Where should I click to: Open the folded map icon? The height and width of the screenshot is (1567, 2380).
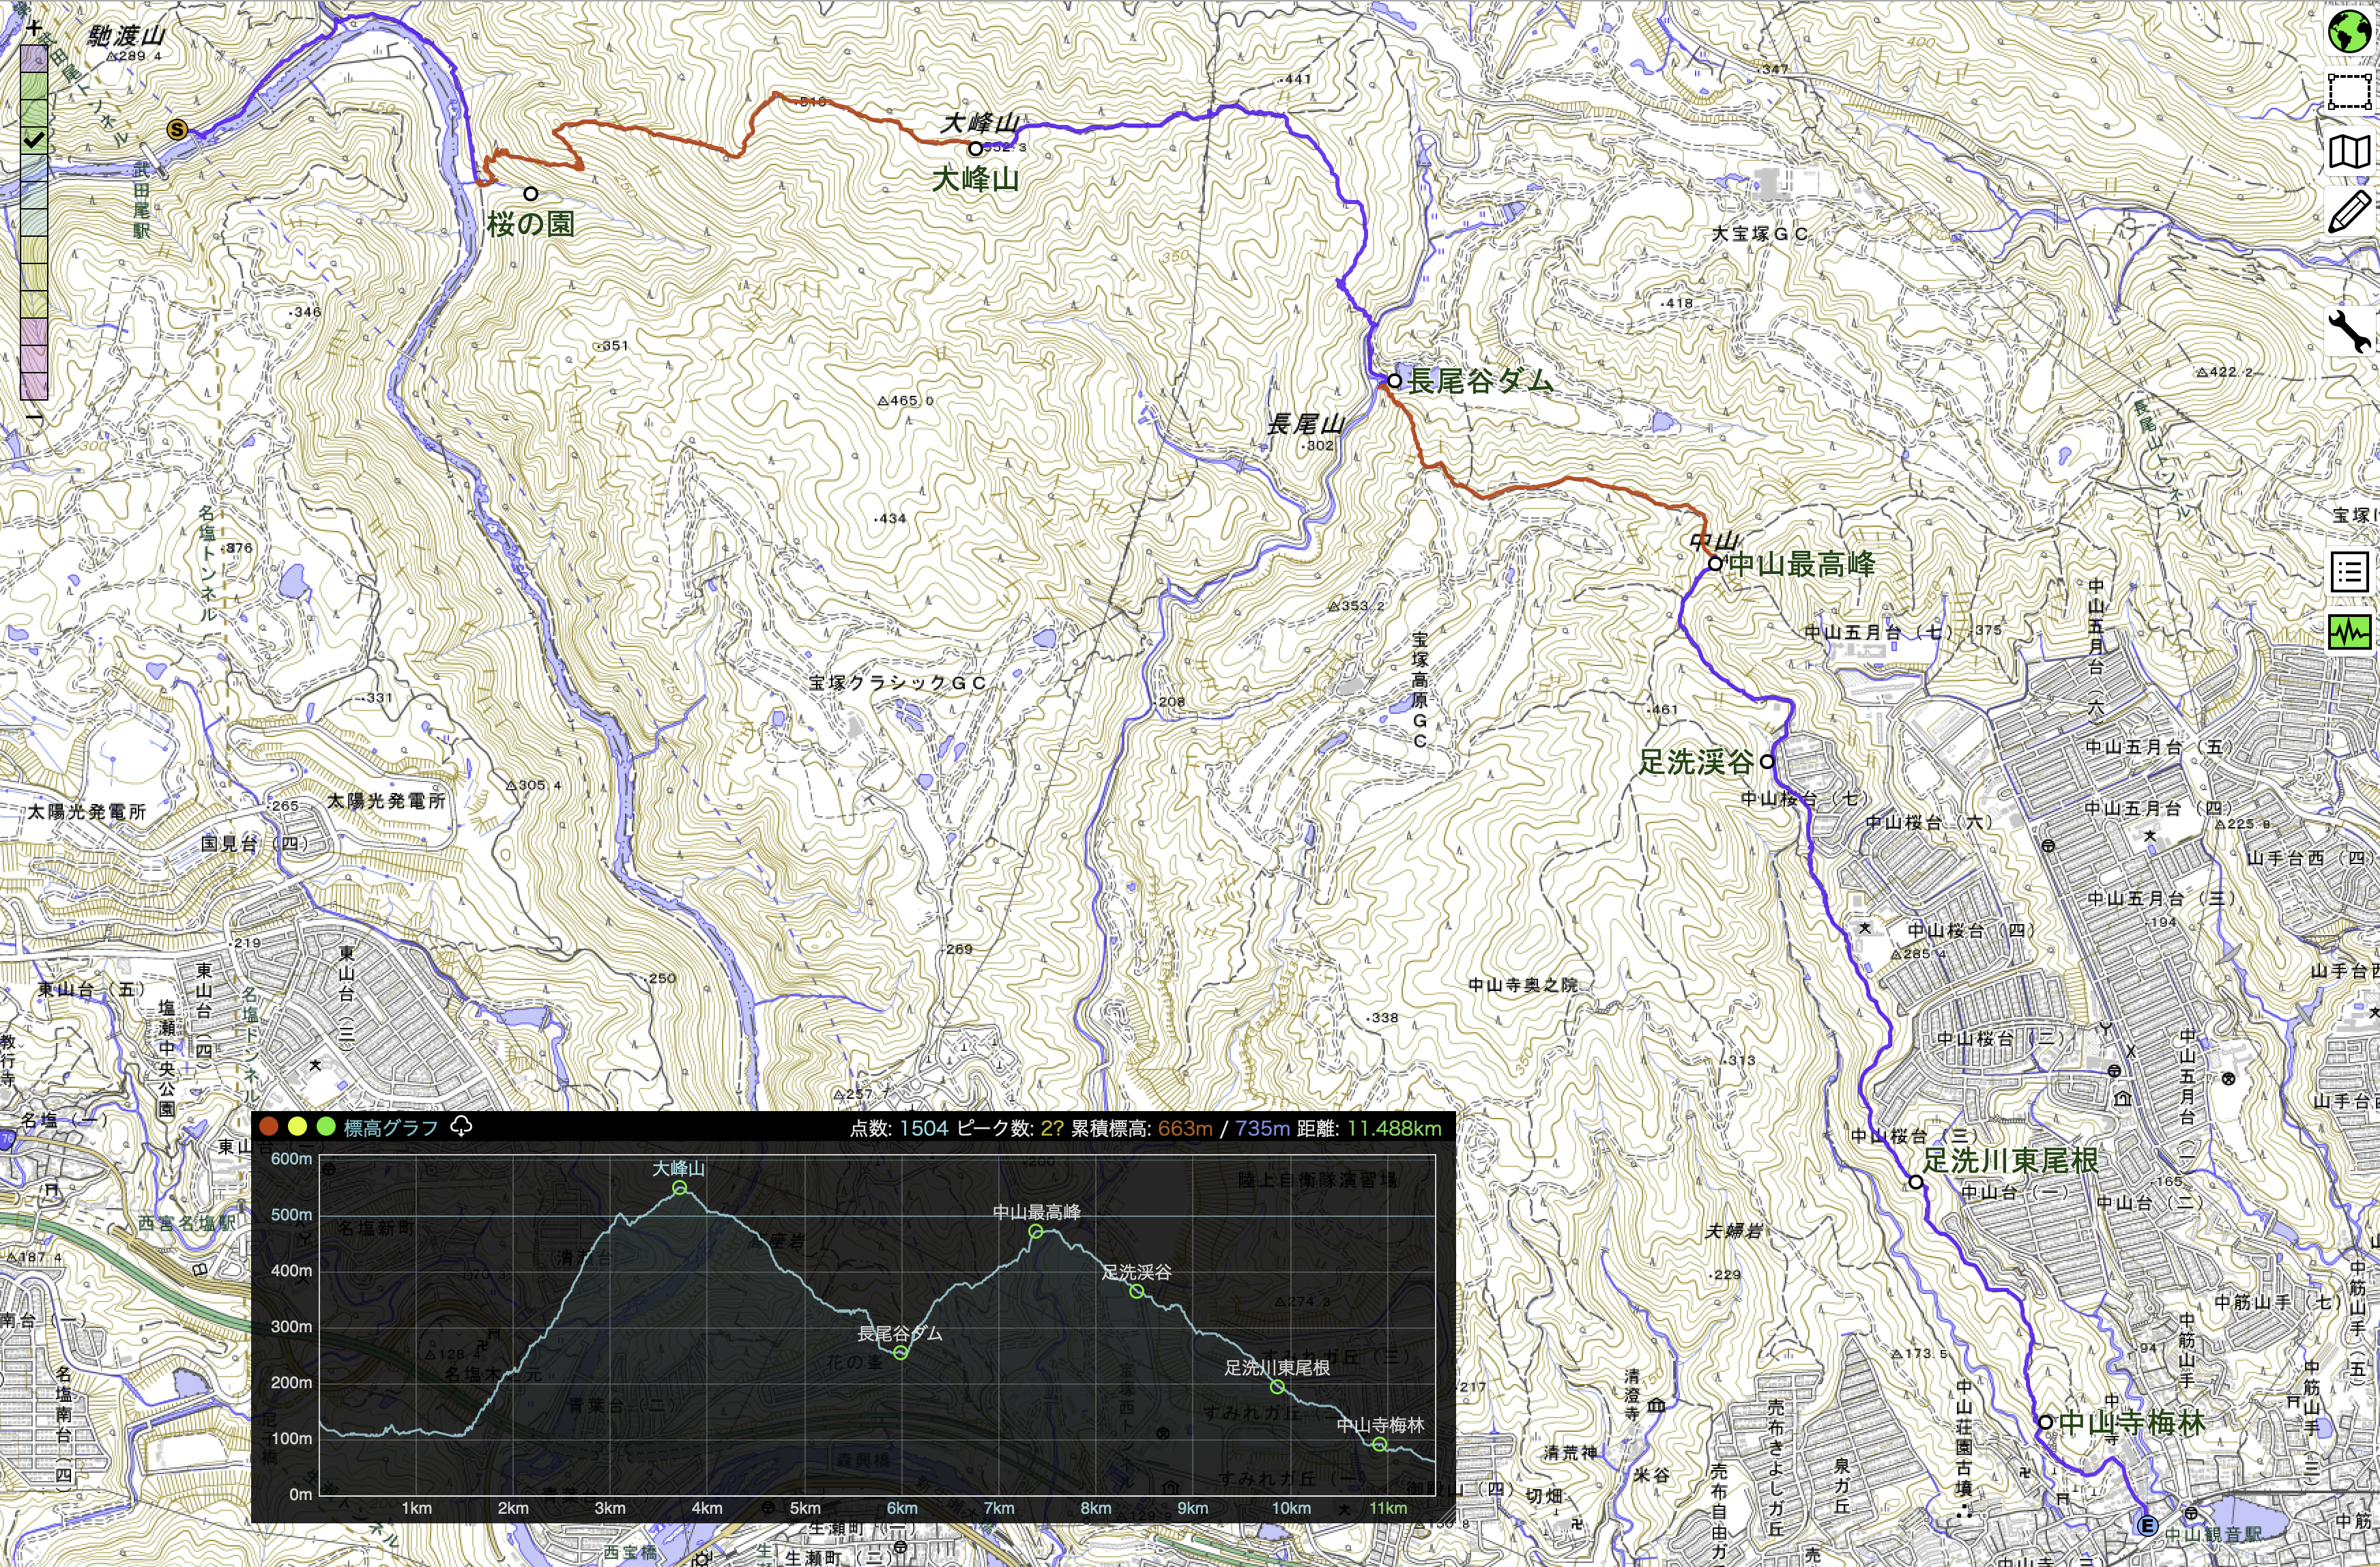point(2349,152)
